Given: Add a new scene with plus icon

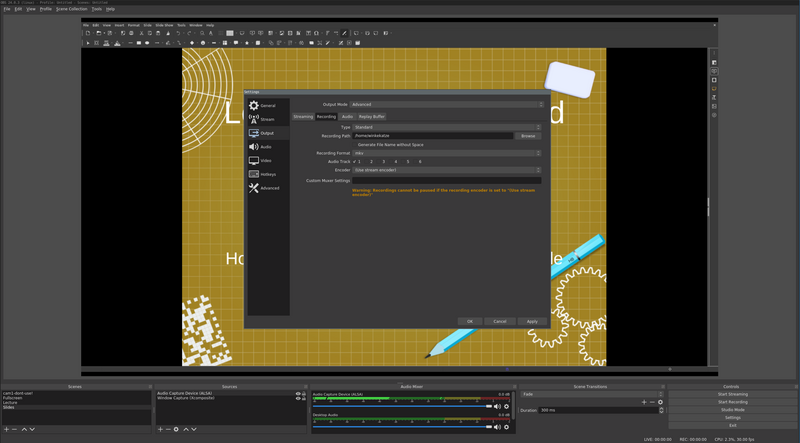Looking at the screenshot, I should tap(7, 429).
